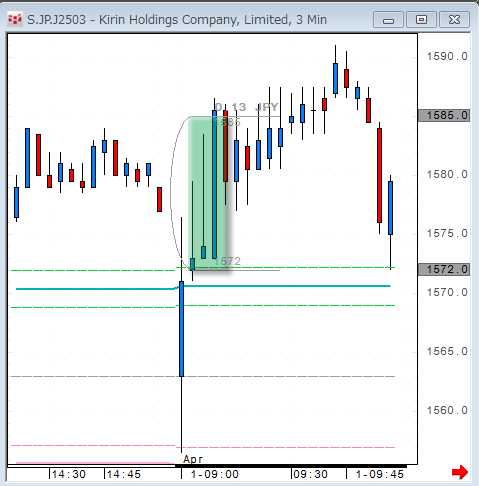Click the 1572 label on measurement box
479x486 pixels.
pyautogui.click(x=227, y=261)
